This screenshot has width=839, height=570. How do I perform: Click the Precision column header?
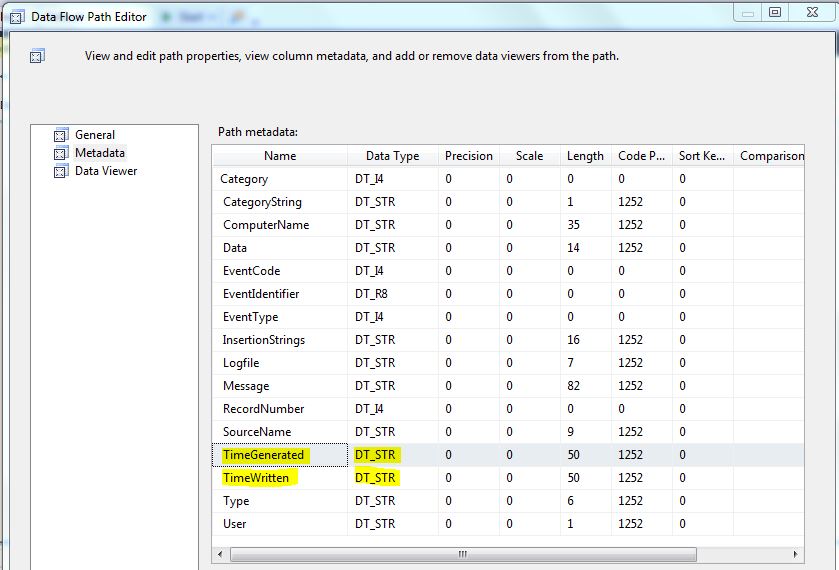pyautogui.click(x=468, y=156)
